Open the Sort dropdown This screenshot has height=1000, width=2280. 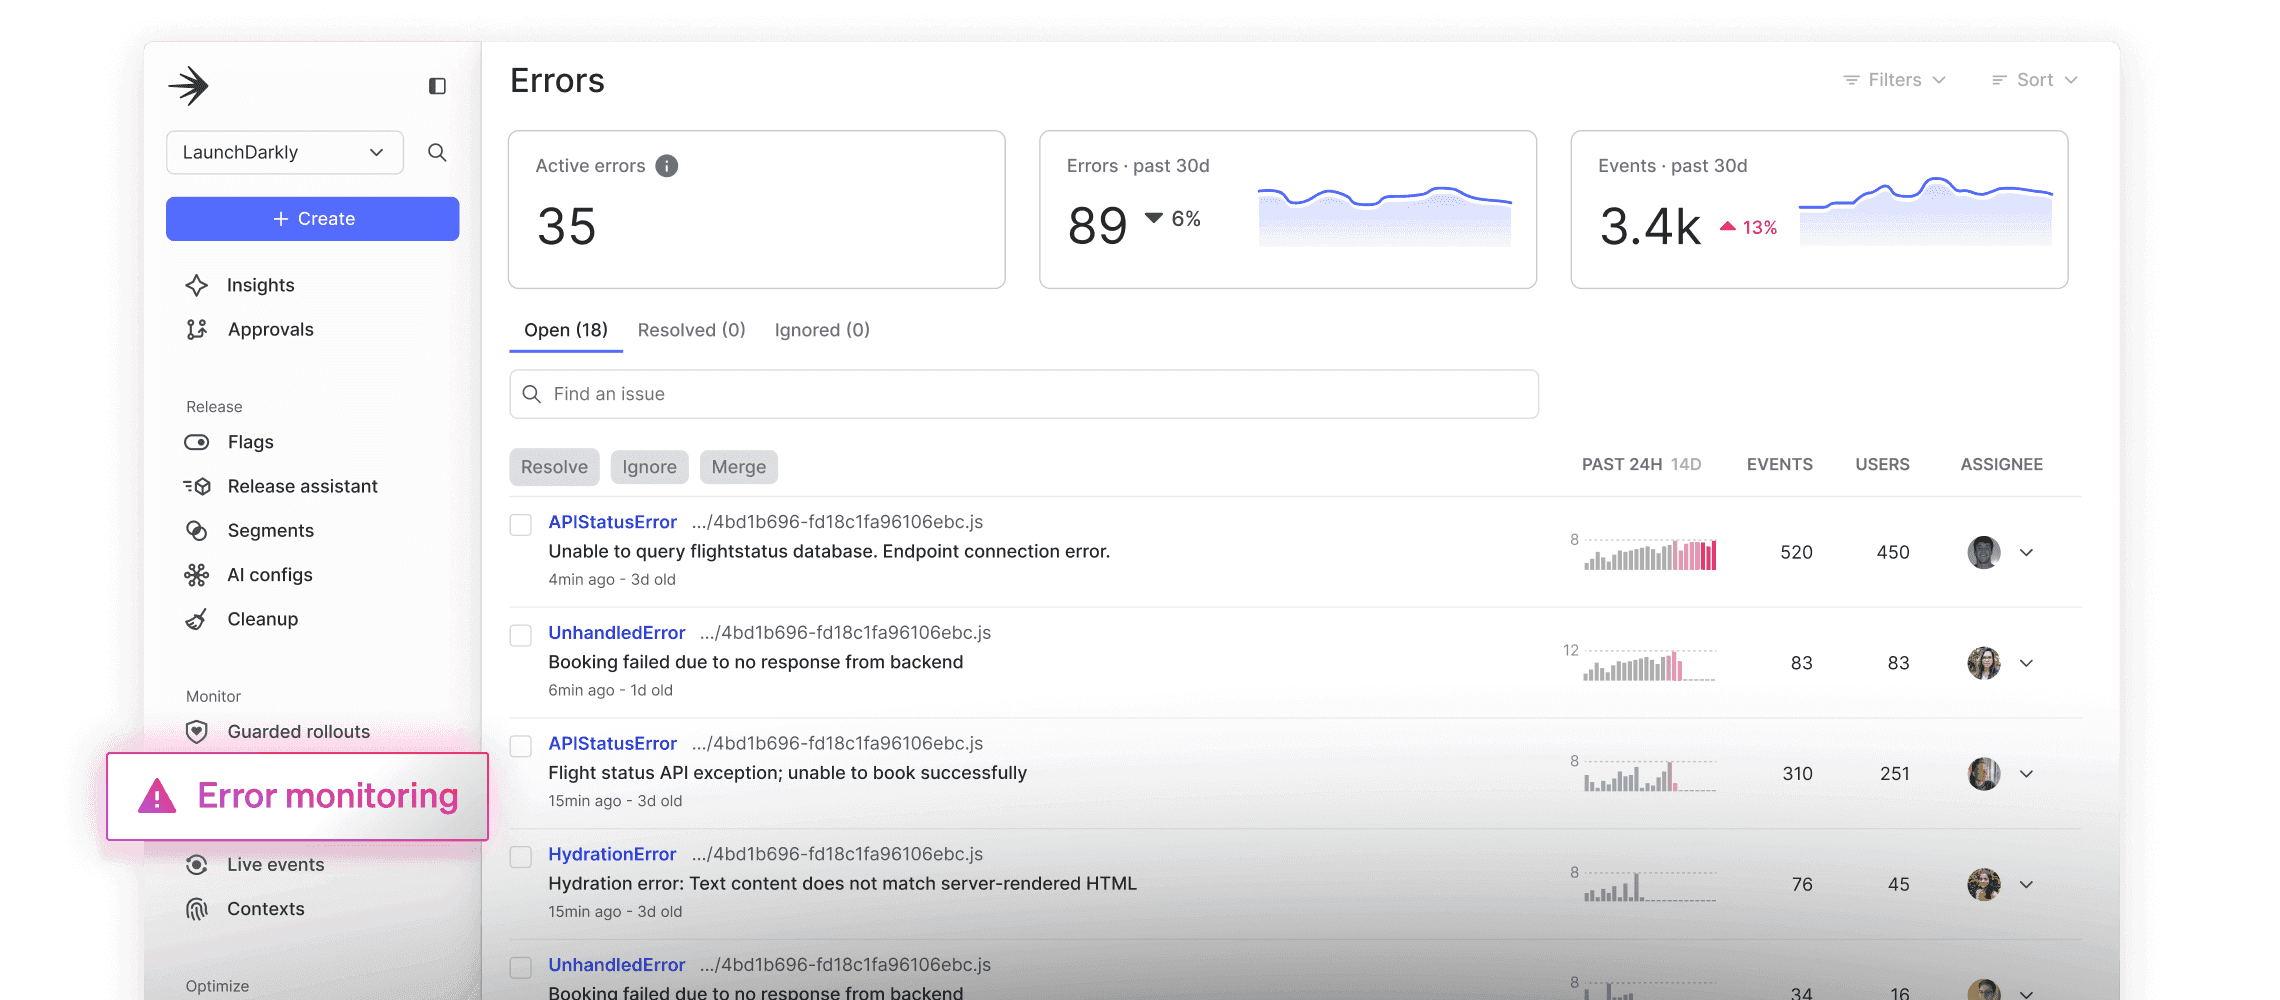[2035, 80]
